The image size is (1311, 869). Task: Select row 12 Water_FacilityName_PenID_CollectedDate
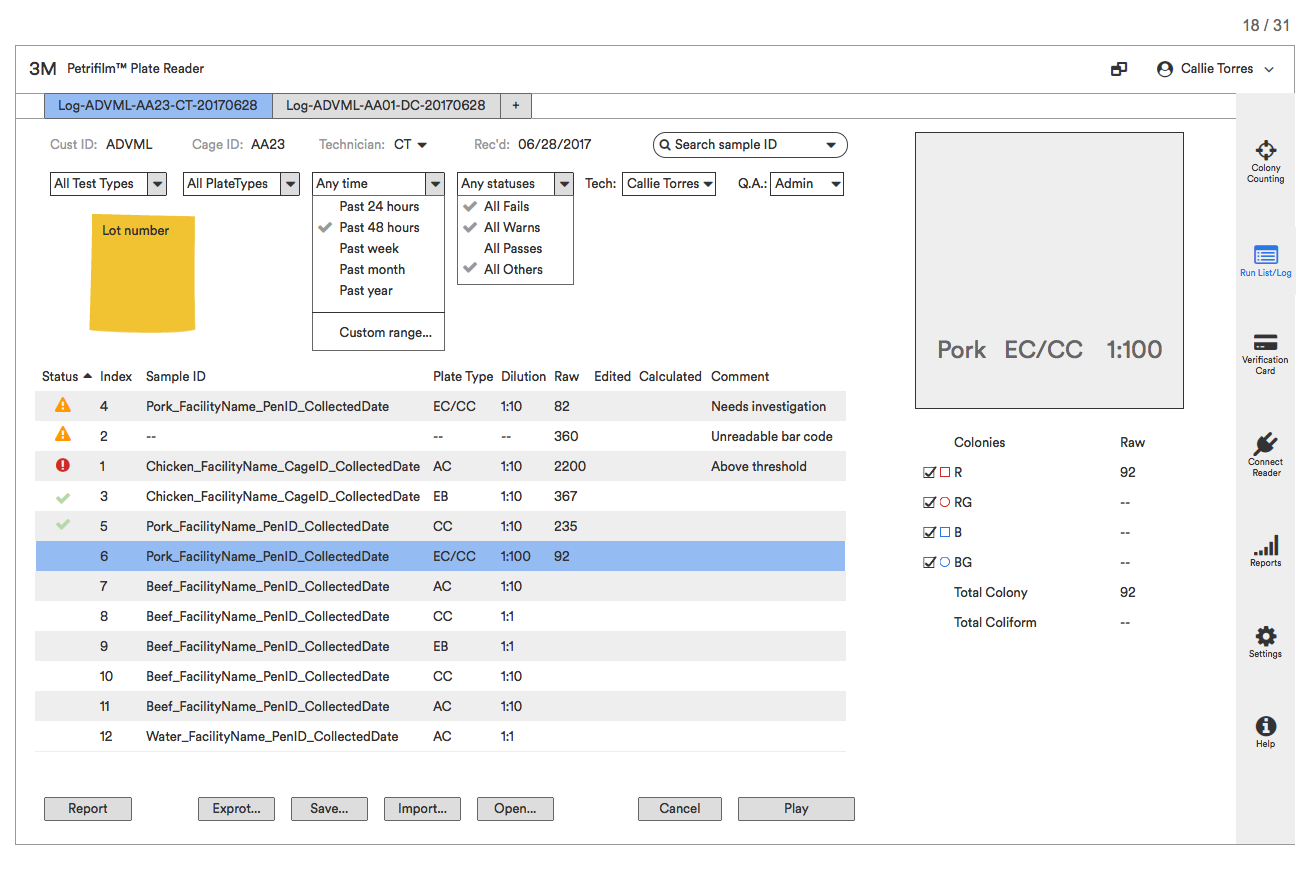coord(440,736)
